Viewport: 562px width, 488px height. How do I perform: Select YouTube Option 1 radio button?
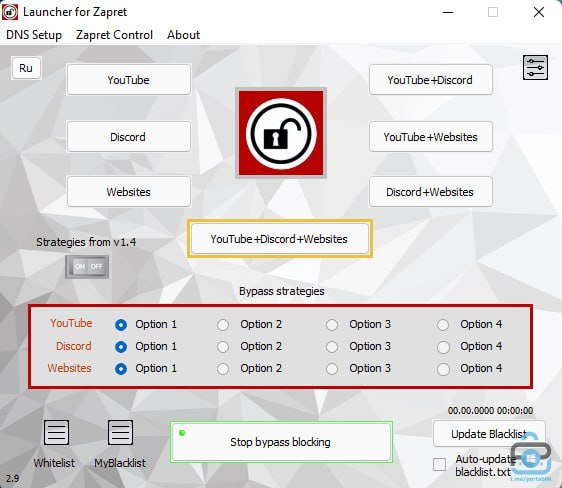pos(121,325)
